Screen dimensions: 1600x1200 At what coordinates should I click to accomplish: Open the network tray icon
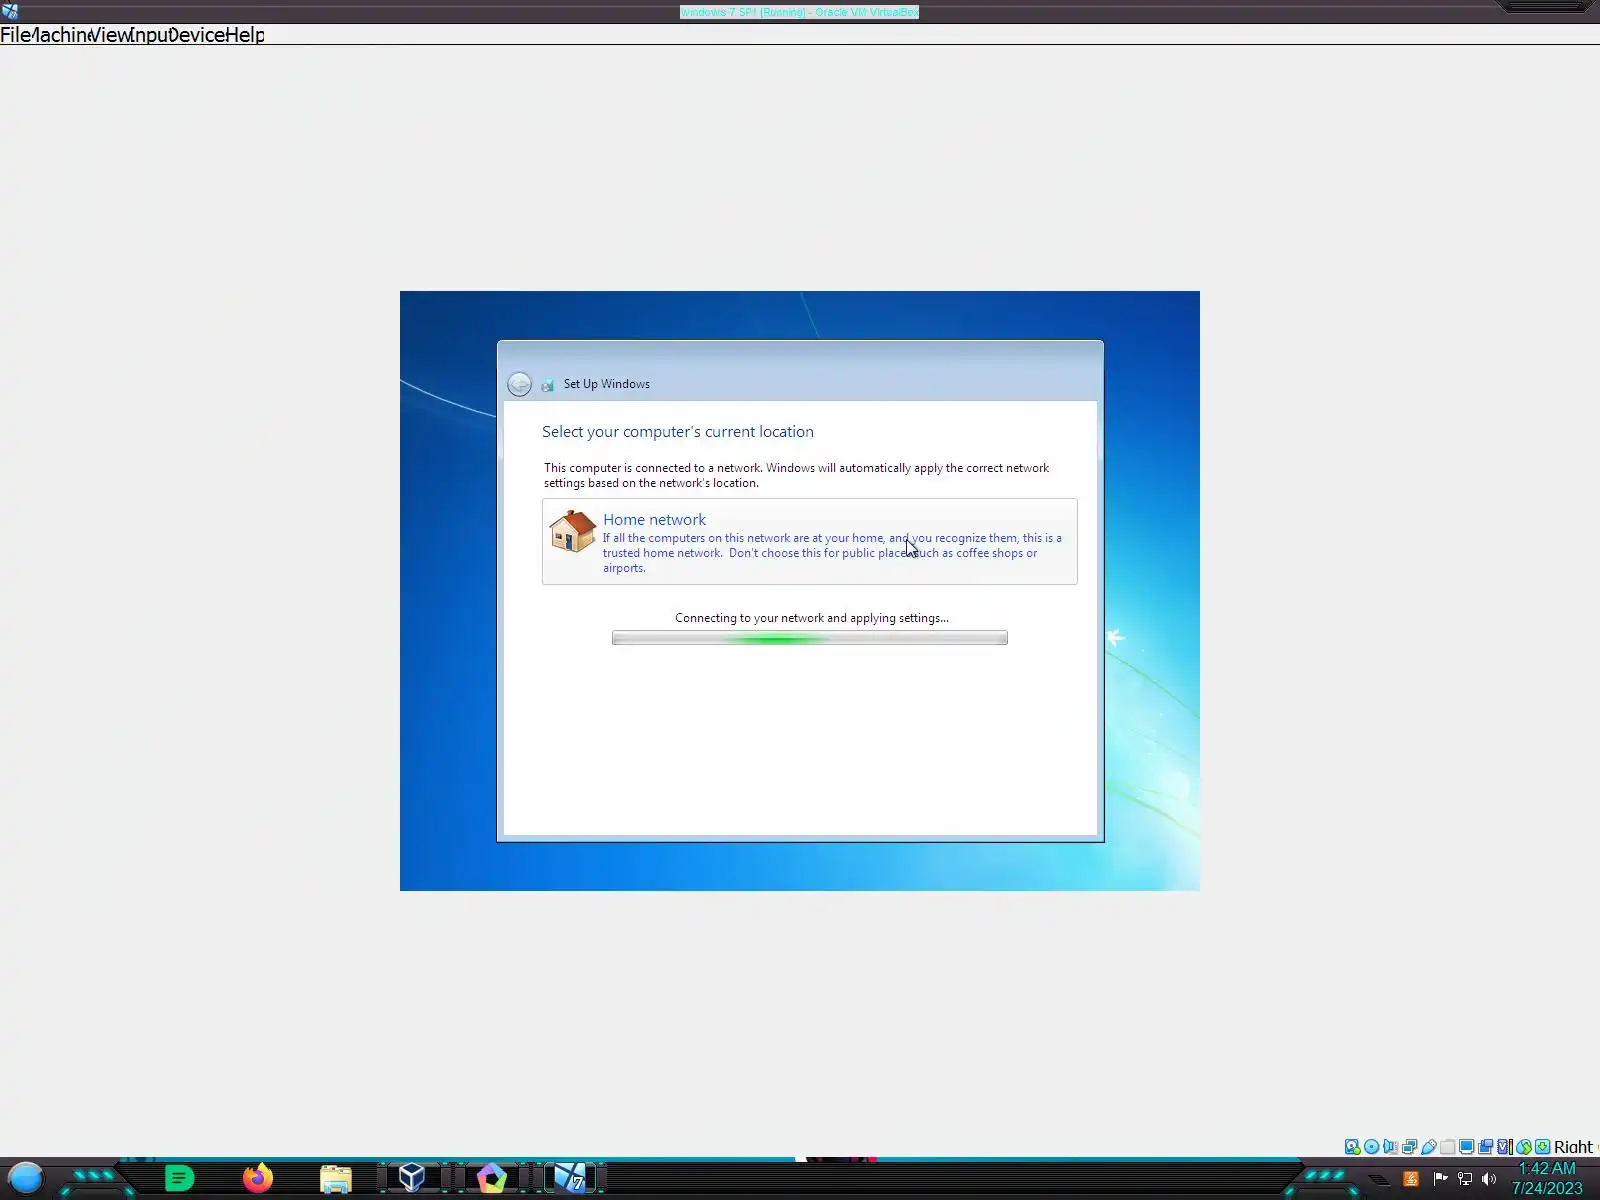pos(1465,1179)
